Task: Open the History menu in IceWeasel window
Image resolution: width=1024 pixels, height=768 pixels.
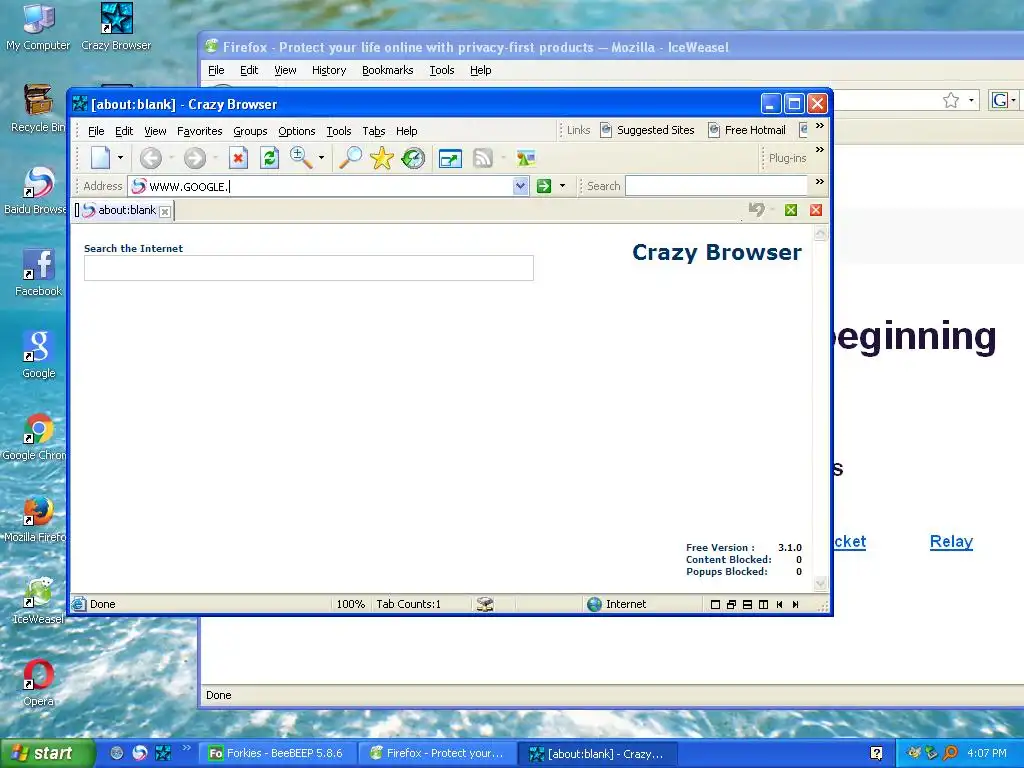Action: (x=328, y=70)
